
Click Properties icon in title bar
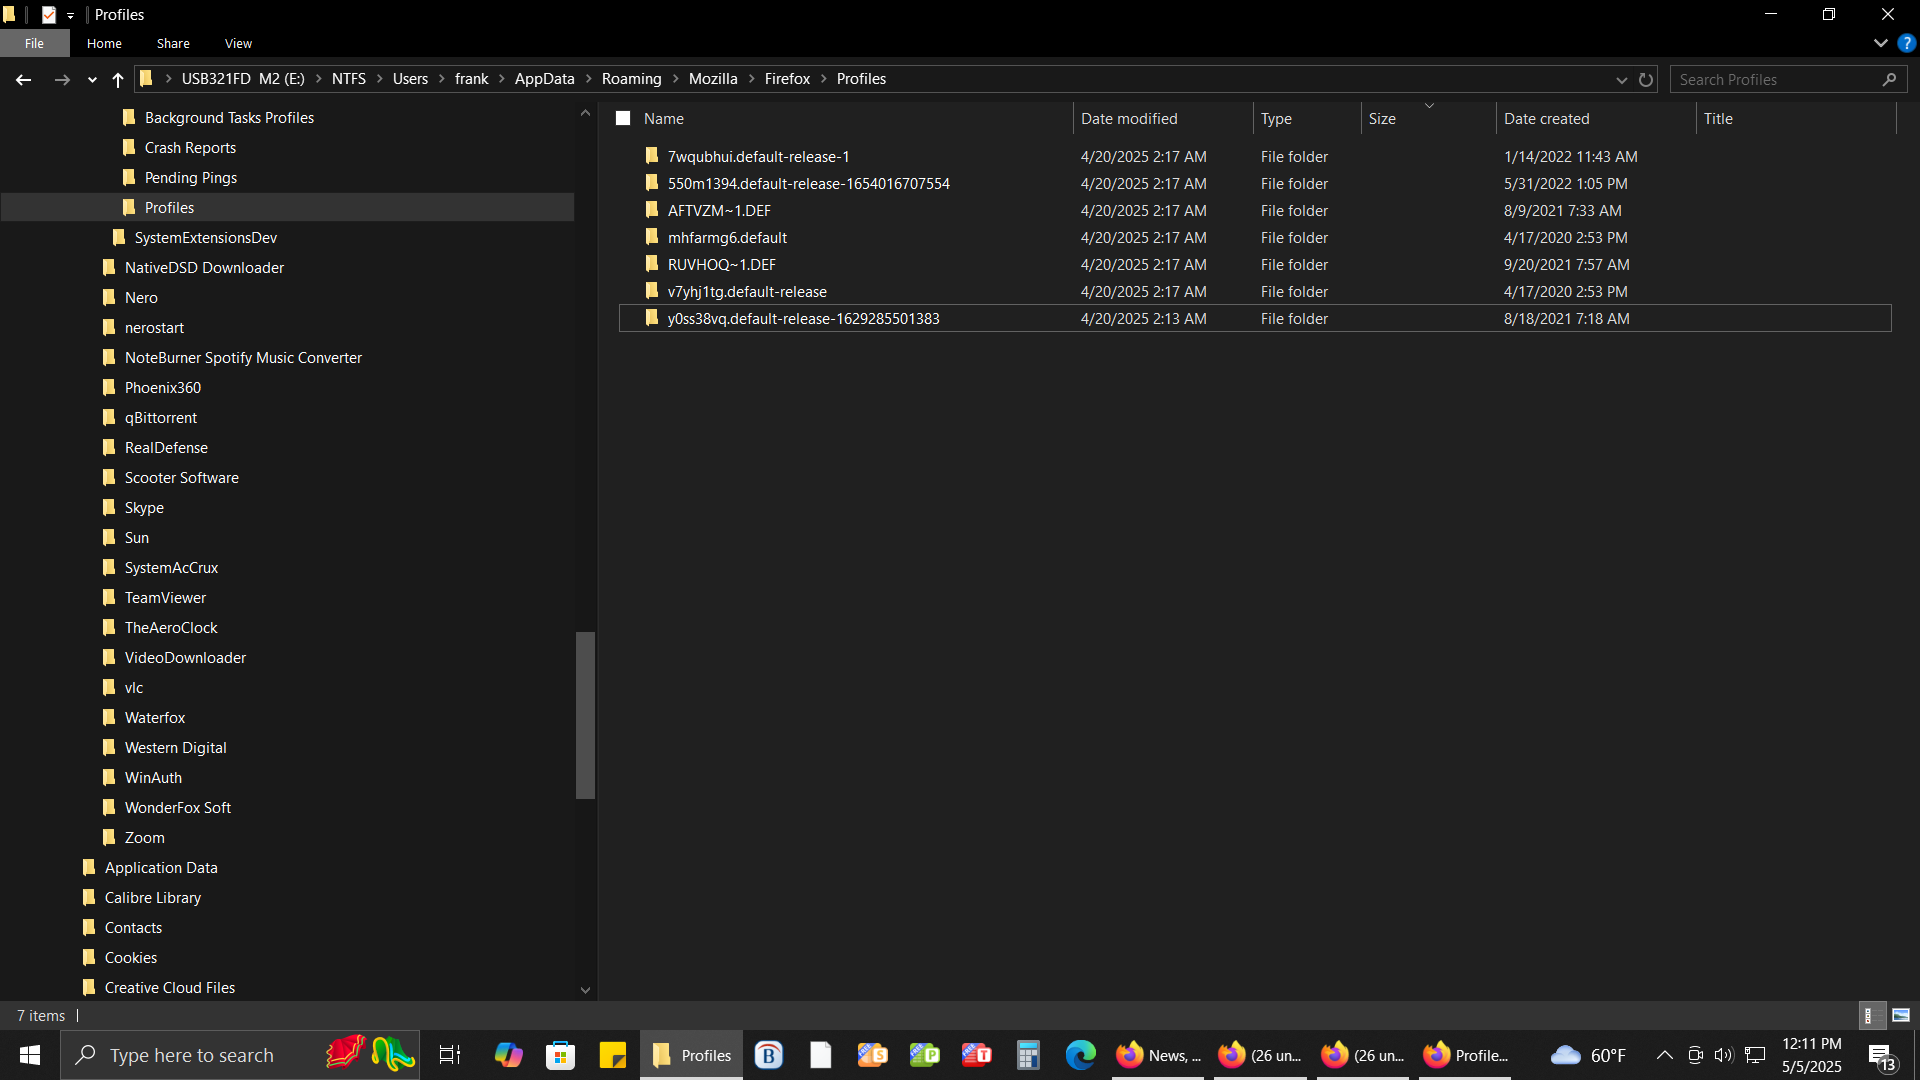[x=49, y=15]
